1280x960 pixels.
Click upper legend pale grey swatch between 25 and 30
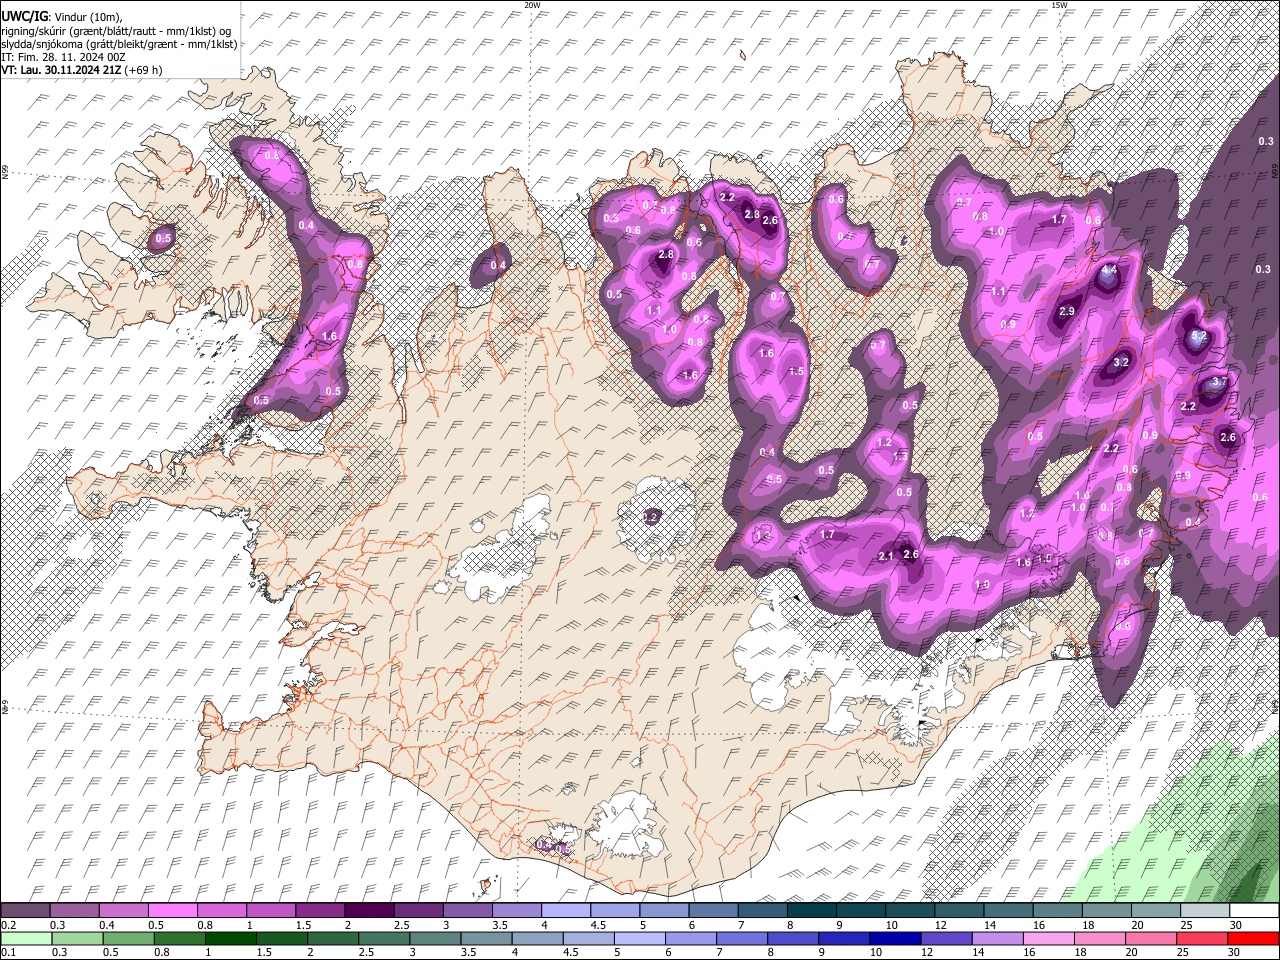[1205, 911]
